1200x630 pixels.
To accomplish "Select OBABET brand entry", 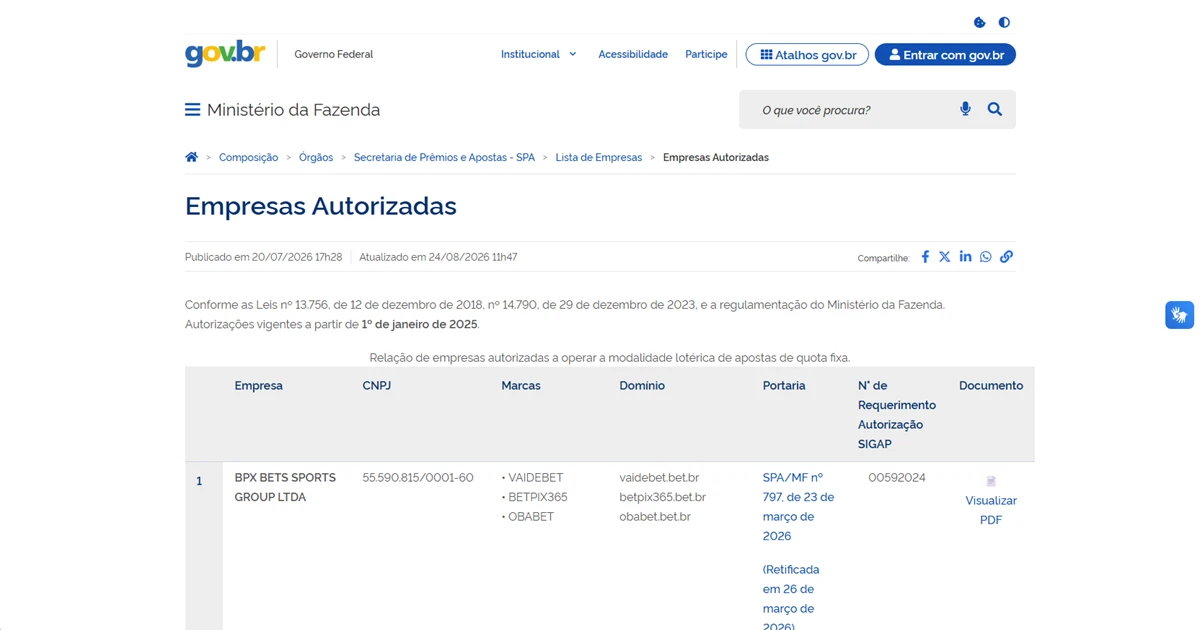I will coord(528,517).
